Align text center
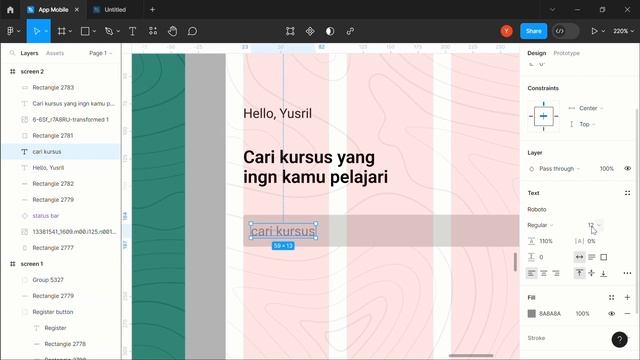The height and width of the screenshot is (360, 640). point(544,273)
